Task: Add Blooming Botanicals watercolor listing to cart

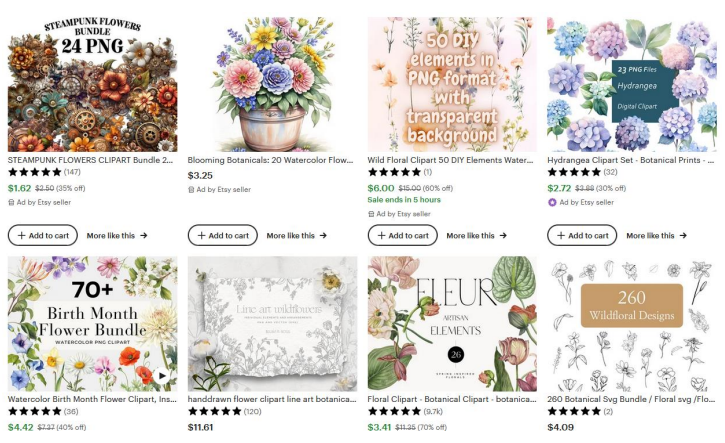Action: coord(222,235)
